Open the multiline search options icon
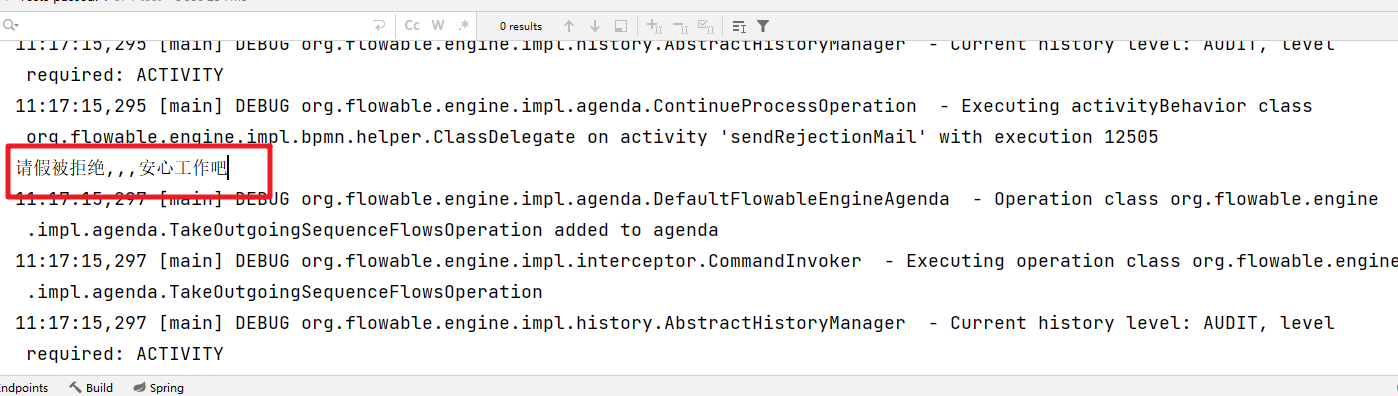 [738, 26]
